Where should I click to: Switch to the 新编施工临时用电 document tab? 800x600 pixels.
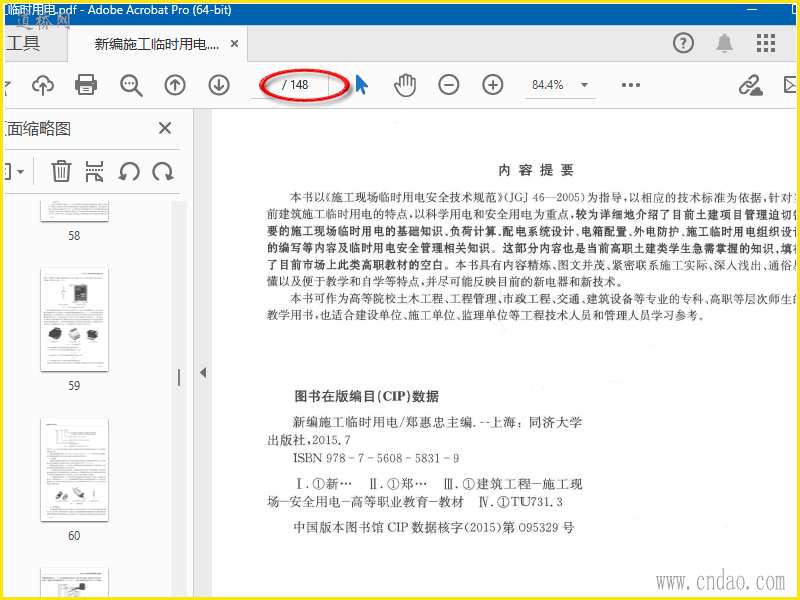(x=157, y=44)
